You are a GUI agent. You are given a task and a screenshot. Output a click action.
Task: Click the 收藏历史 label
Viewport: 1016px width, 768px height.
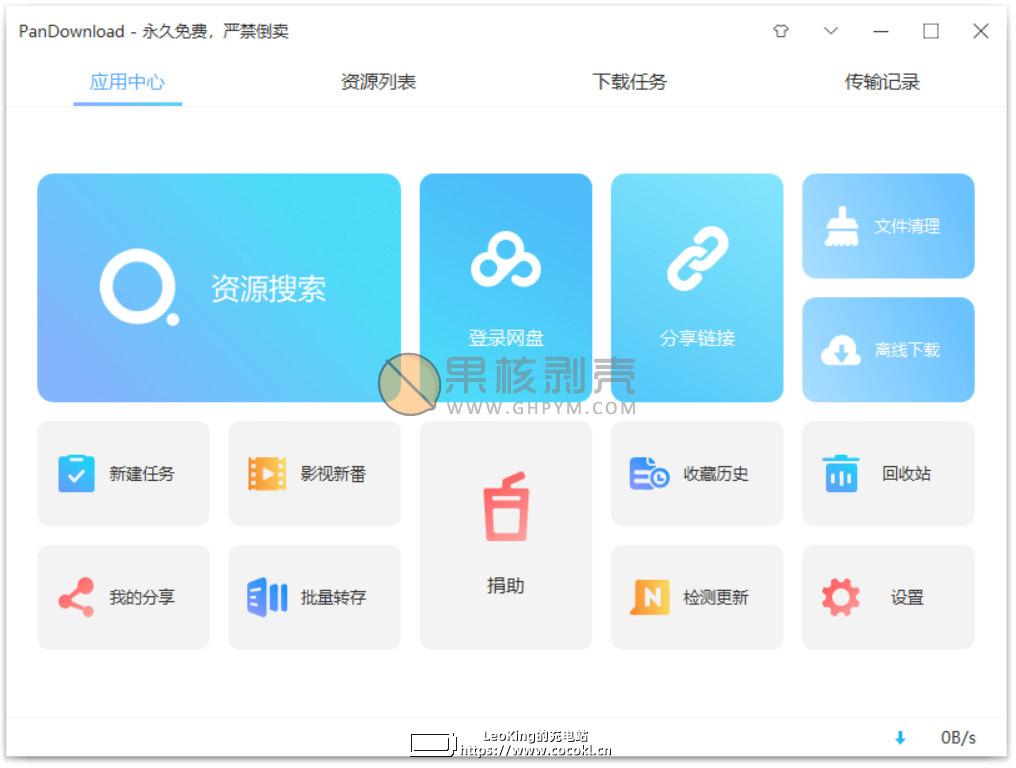716,474
